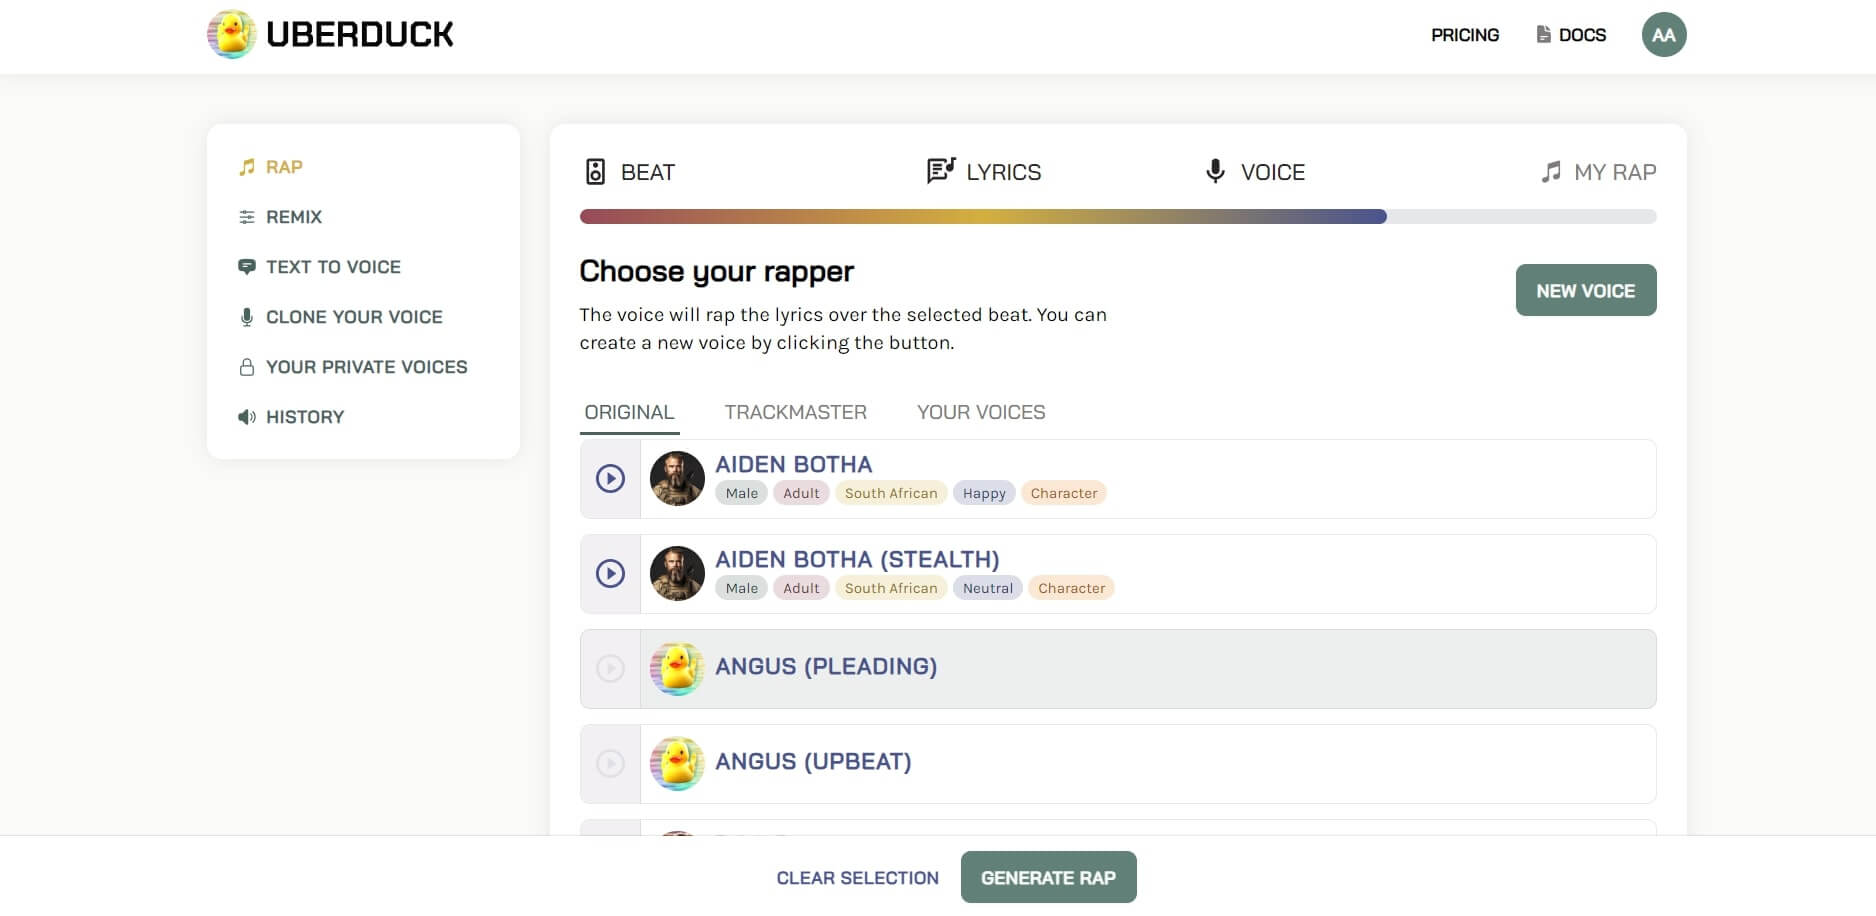This screenshot has width=1876, height=916.
Task: Click the Remix sliders icon
Action: point(247,217)
